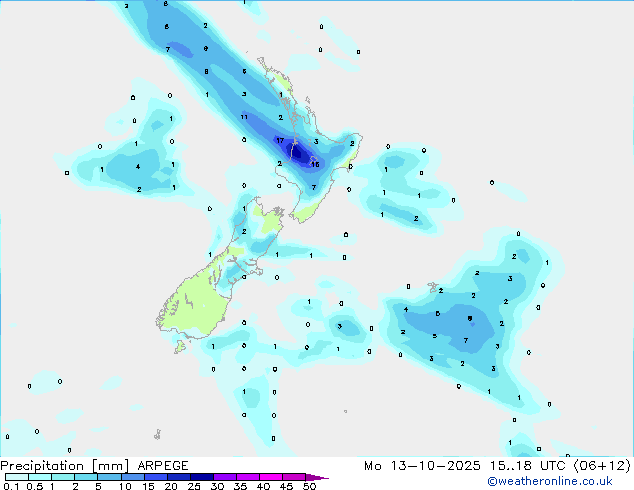
Task: Open the weatheronline.co.uk credit link
Action: point(550,481)
